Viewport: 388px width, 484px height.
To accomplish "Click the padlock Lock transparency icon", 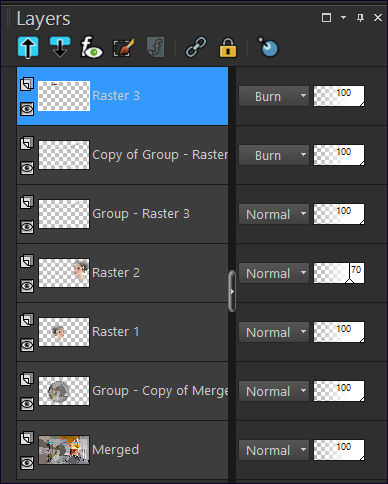I will [228, 47].
